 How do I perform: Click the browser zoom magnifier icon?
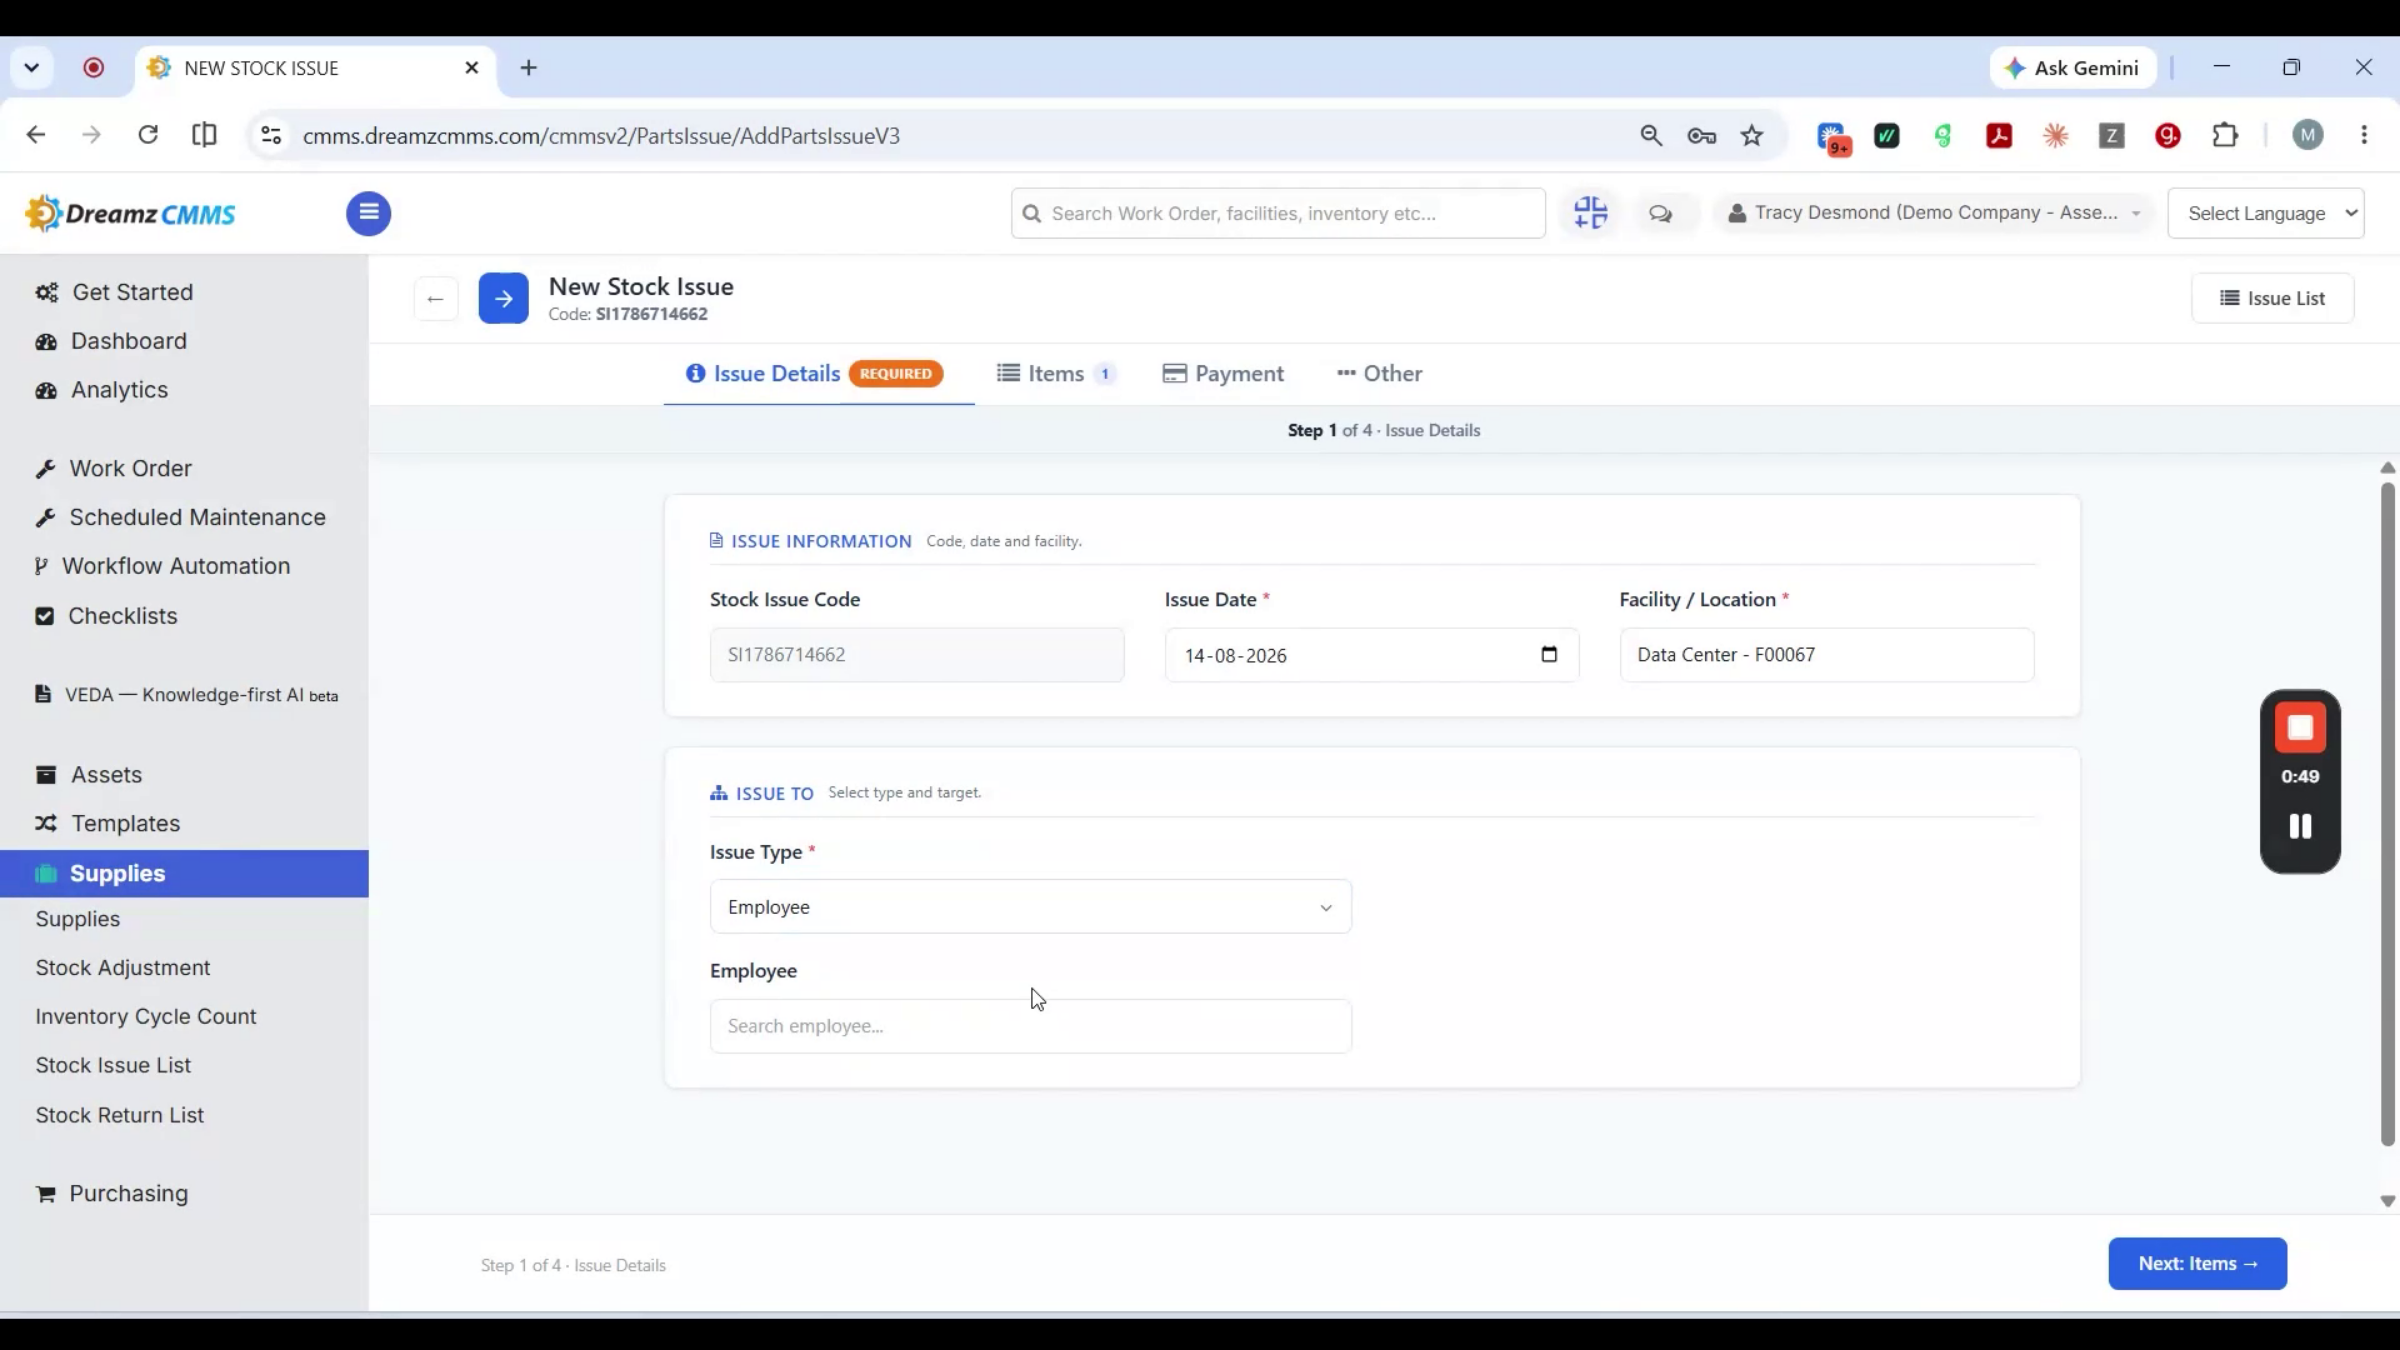[x=1651, y=135]
